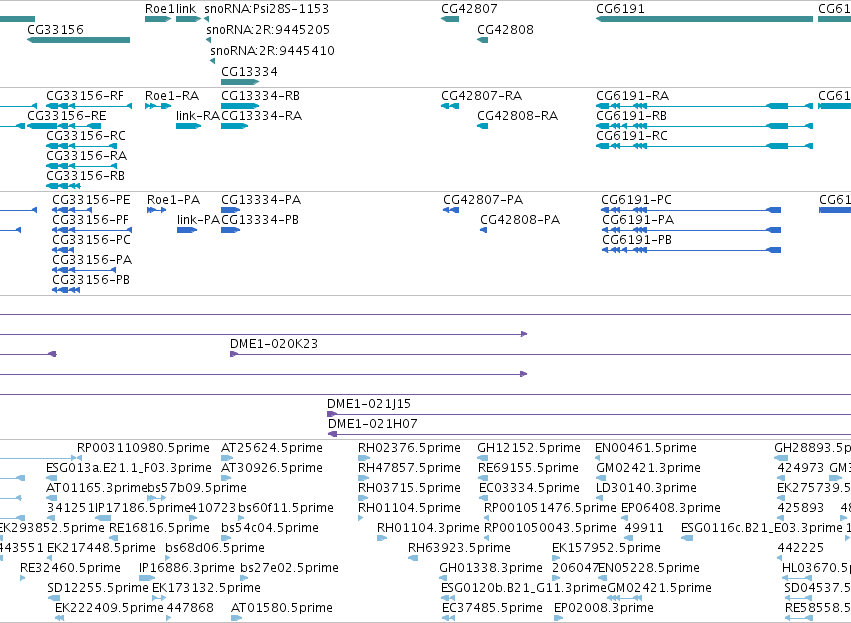Select the CG13334-PB protein label

tap(260, 220)
